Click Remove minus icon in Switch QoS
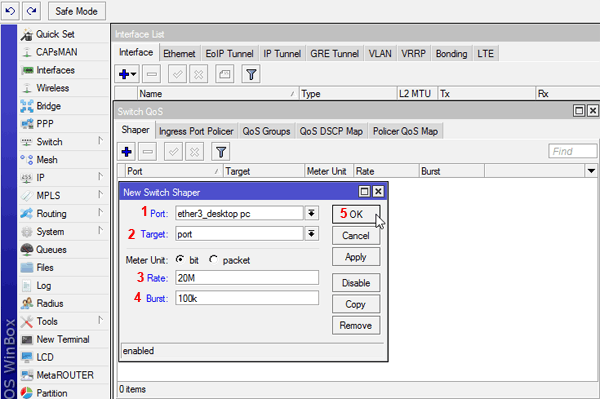Screen dimensions: 600x399 click(x=147, y=152)
